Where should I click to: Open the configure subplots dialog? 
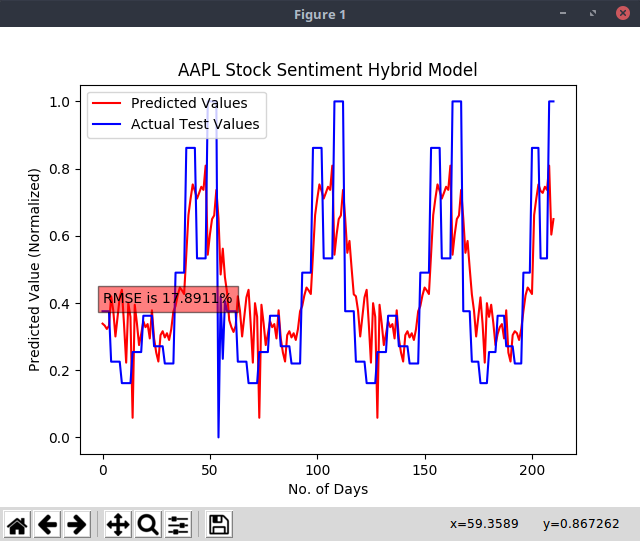coord(178,524)
